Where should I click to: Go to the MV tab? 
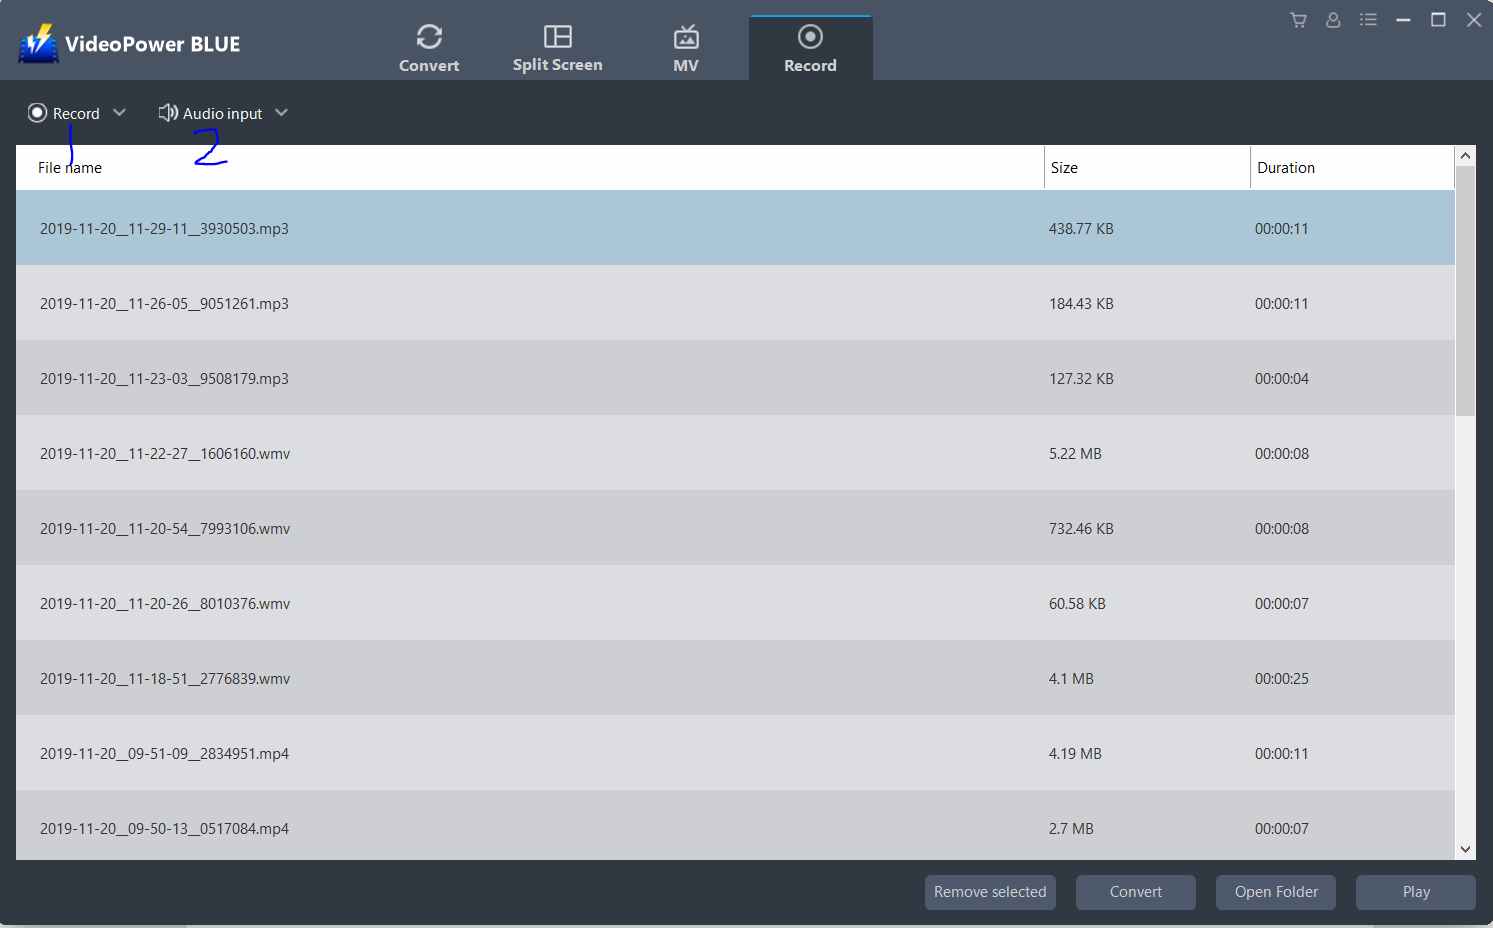tap(686, 48)
